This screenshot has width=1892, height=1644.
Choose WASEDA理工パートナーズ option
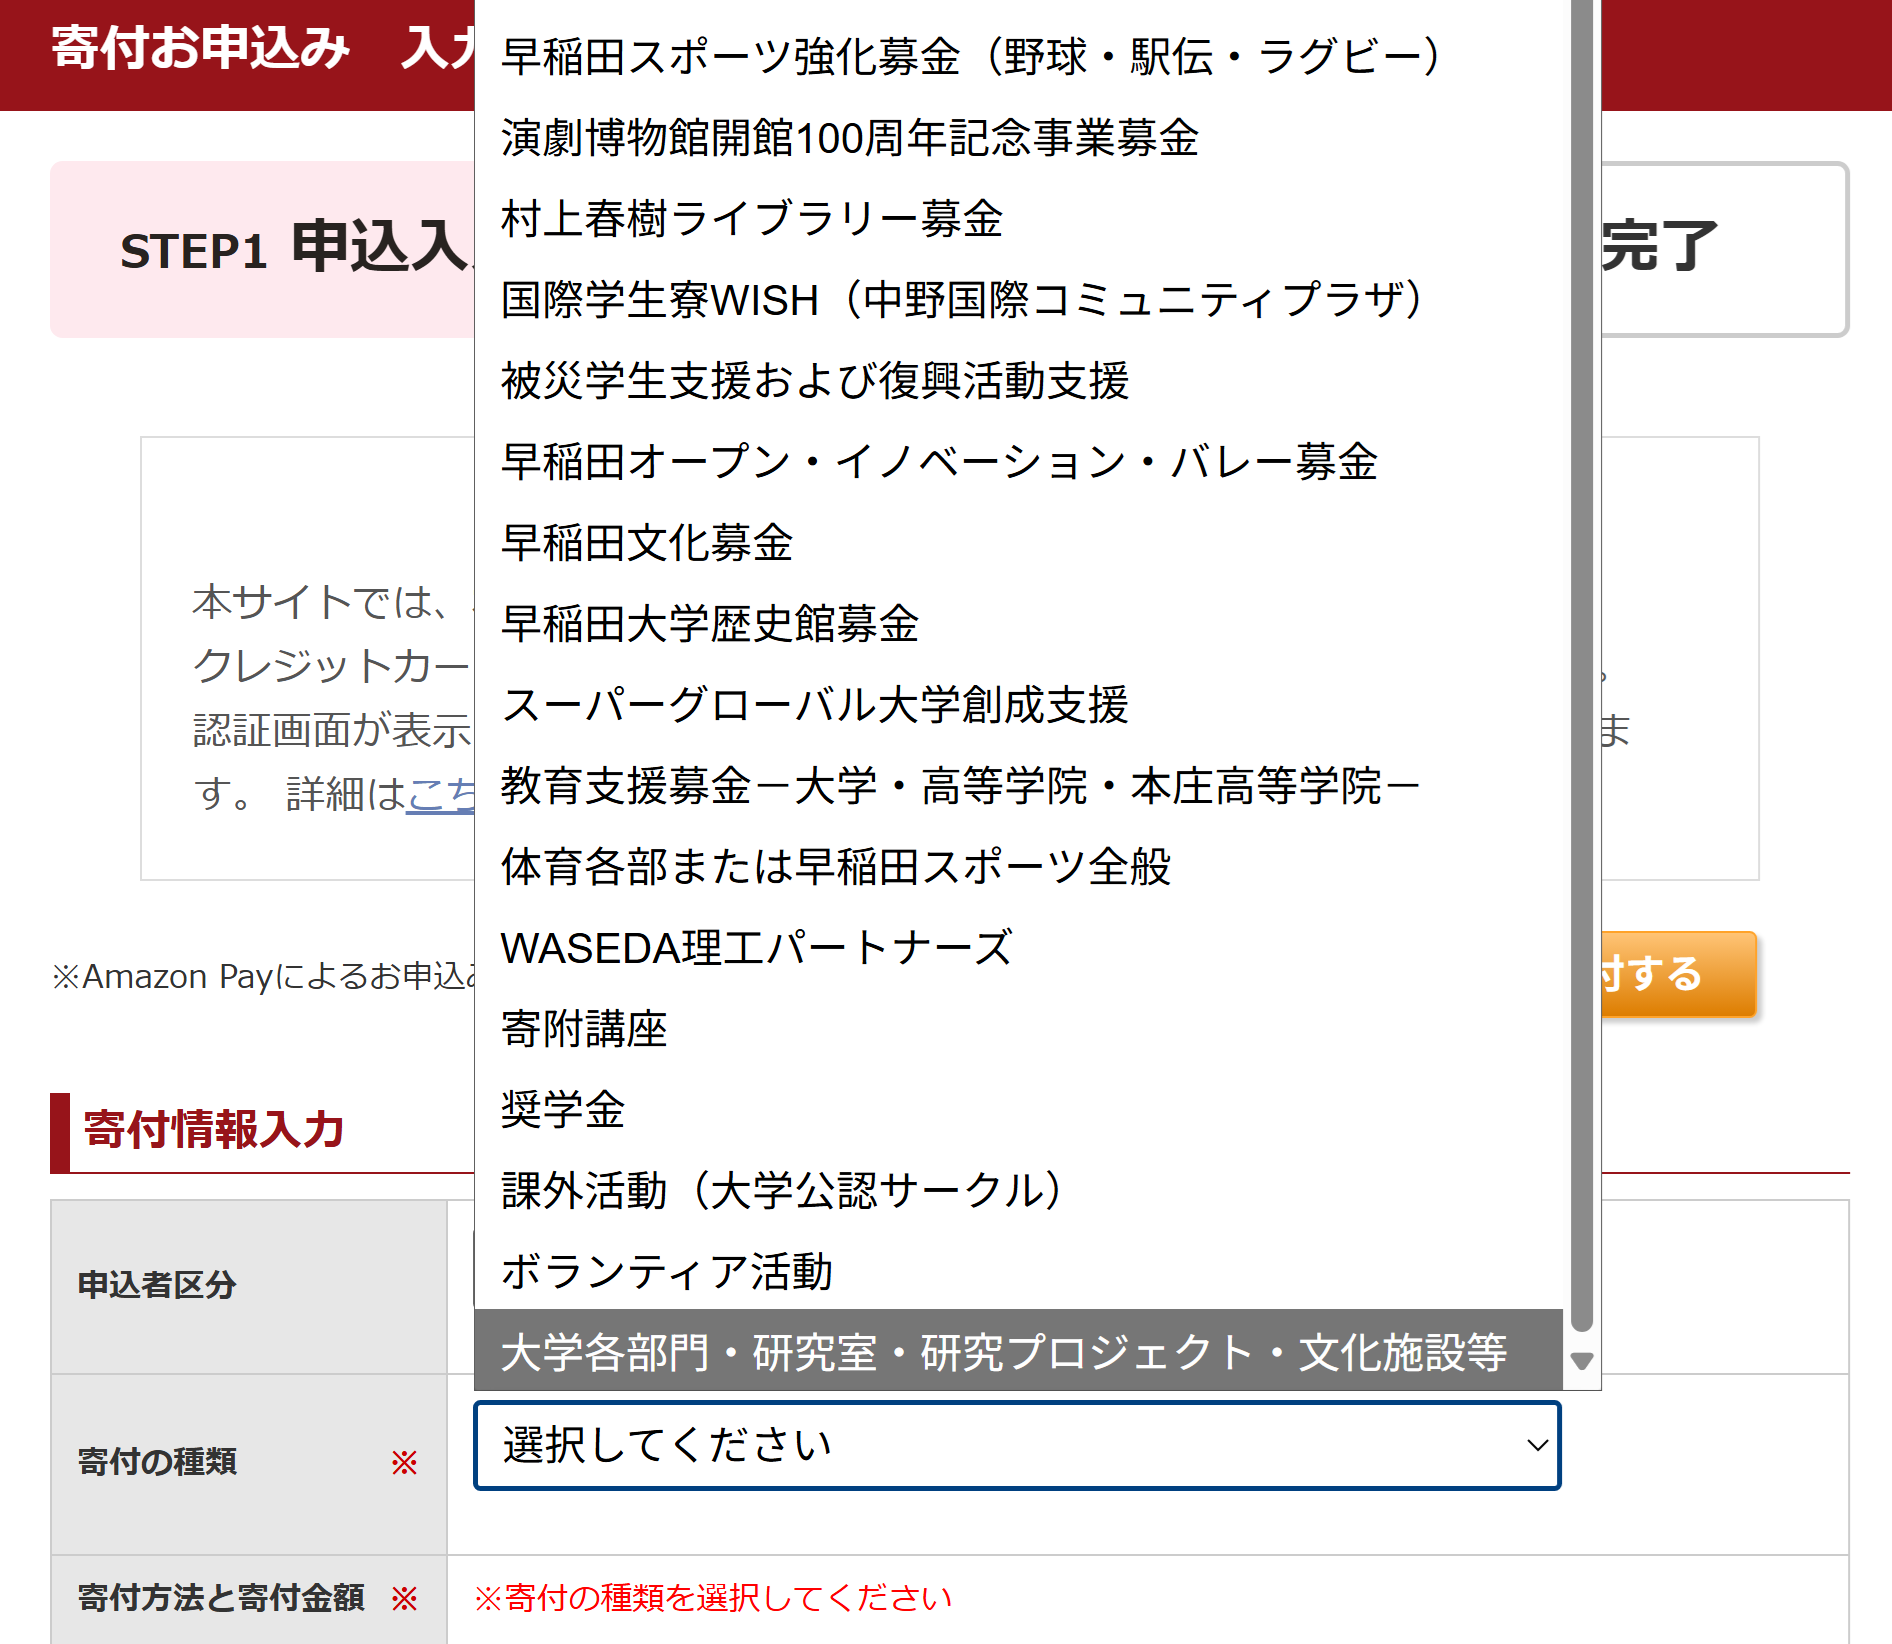(x=1018, y=947)
